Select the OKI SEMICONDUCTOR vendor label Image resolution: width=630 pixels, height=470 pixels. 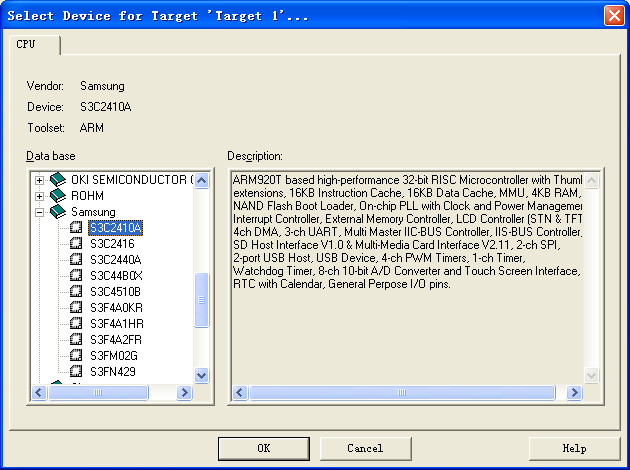(x=132, y=180)
